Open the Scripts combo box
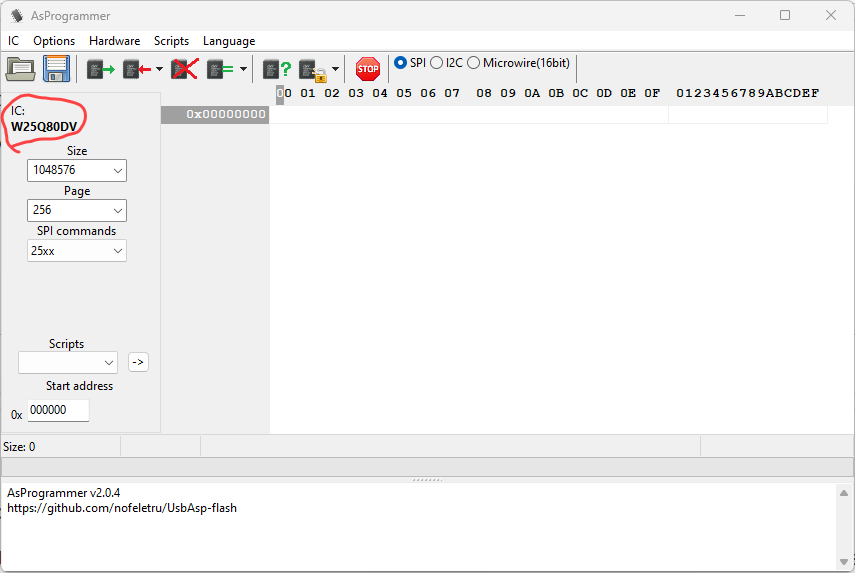Viewport: 855px width, 573px height. (68, 363)
